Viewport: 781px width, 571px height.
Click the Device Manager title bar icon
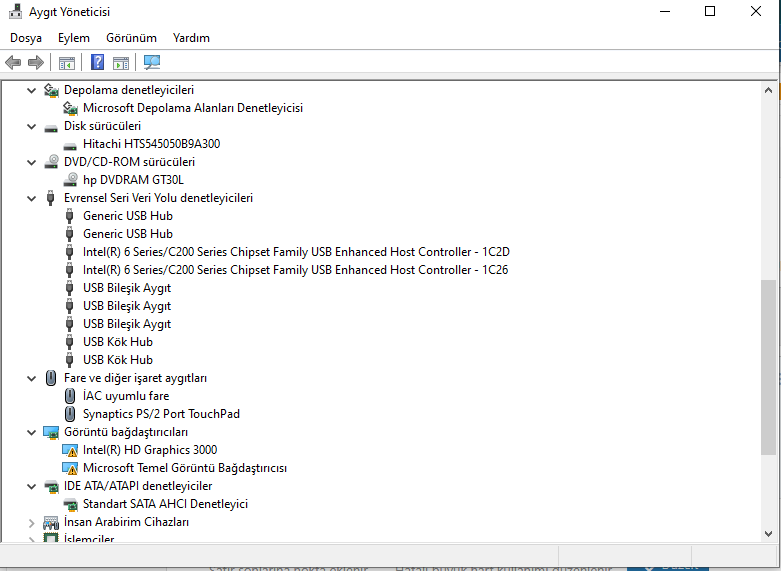coord(15,11)
